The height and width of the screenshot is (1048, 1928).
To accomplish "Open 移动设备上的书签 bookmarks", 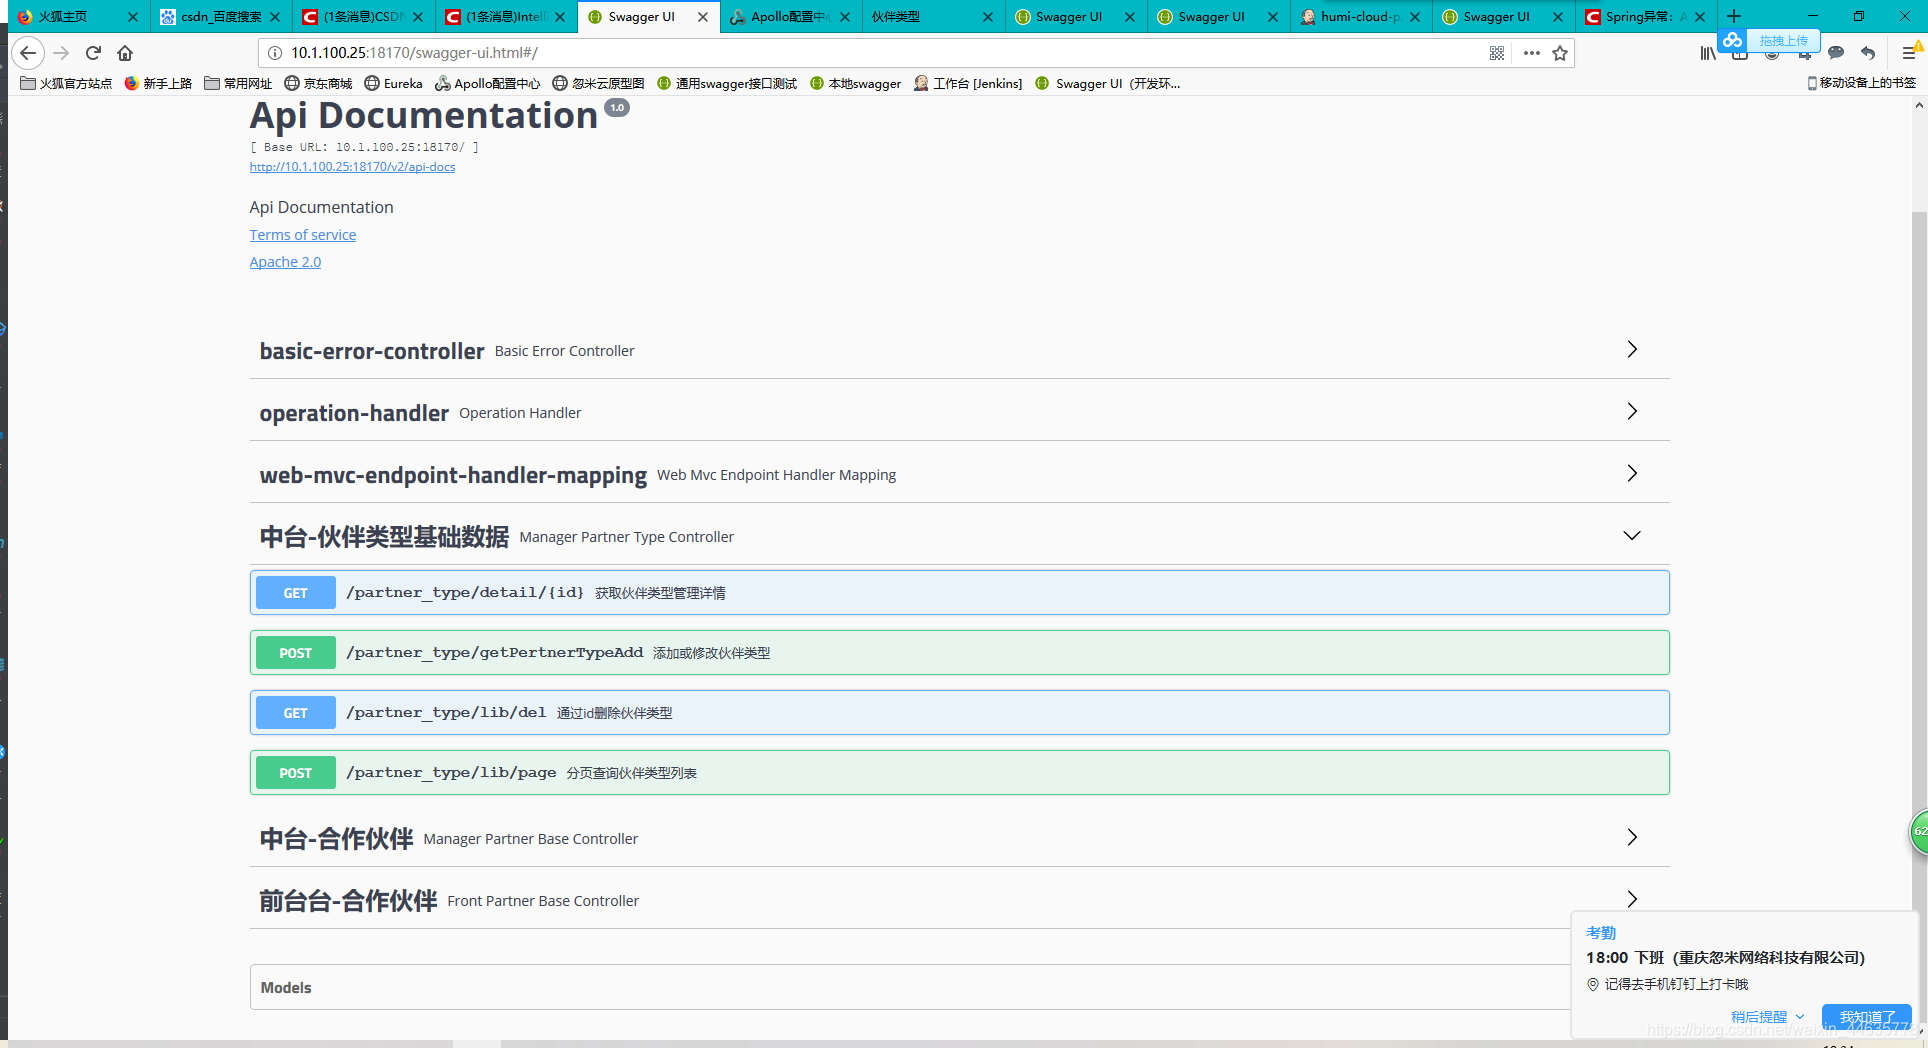I will pyautogui.click(x=1861, y=83).
